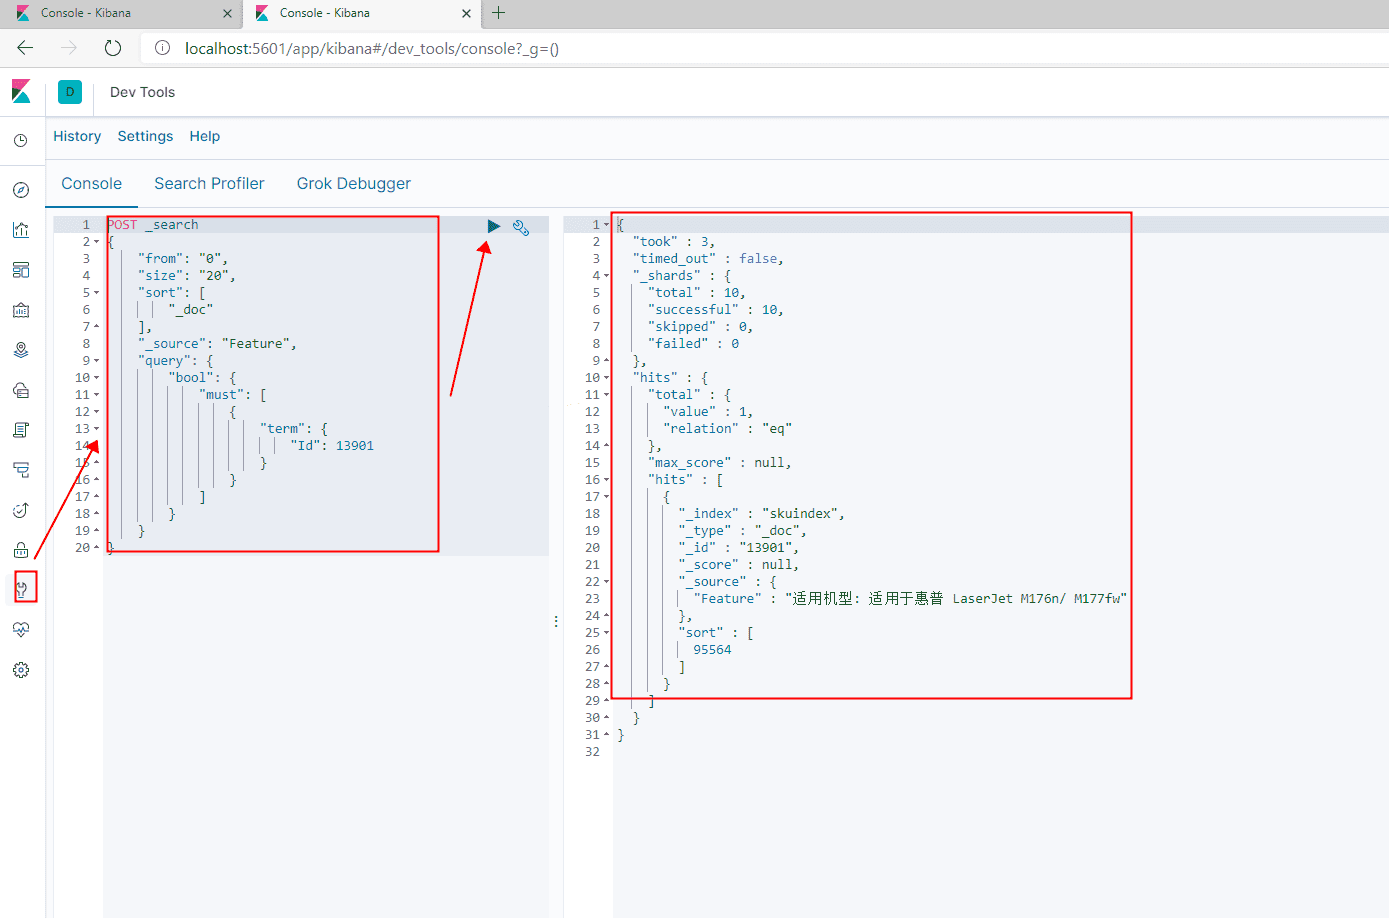1389x918 pixels.
Task: Click the pane resizer handle between editors
Action: tap(556, 621)
